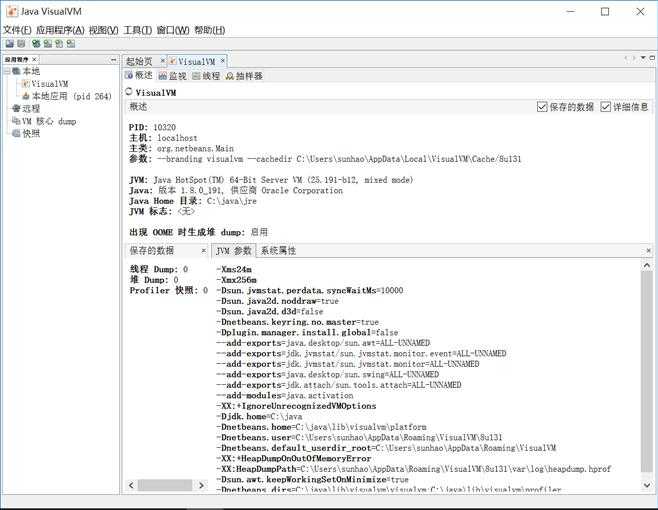658x510 pixels.
Task: Click the -Xmx256m argument line
Action: [236, 280]
